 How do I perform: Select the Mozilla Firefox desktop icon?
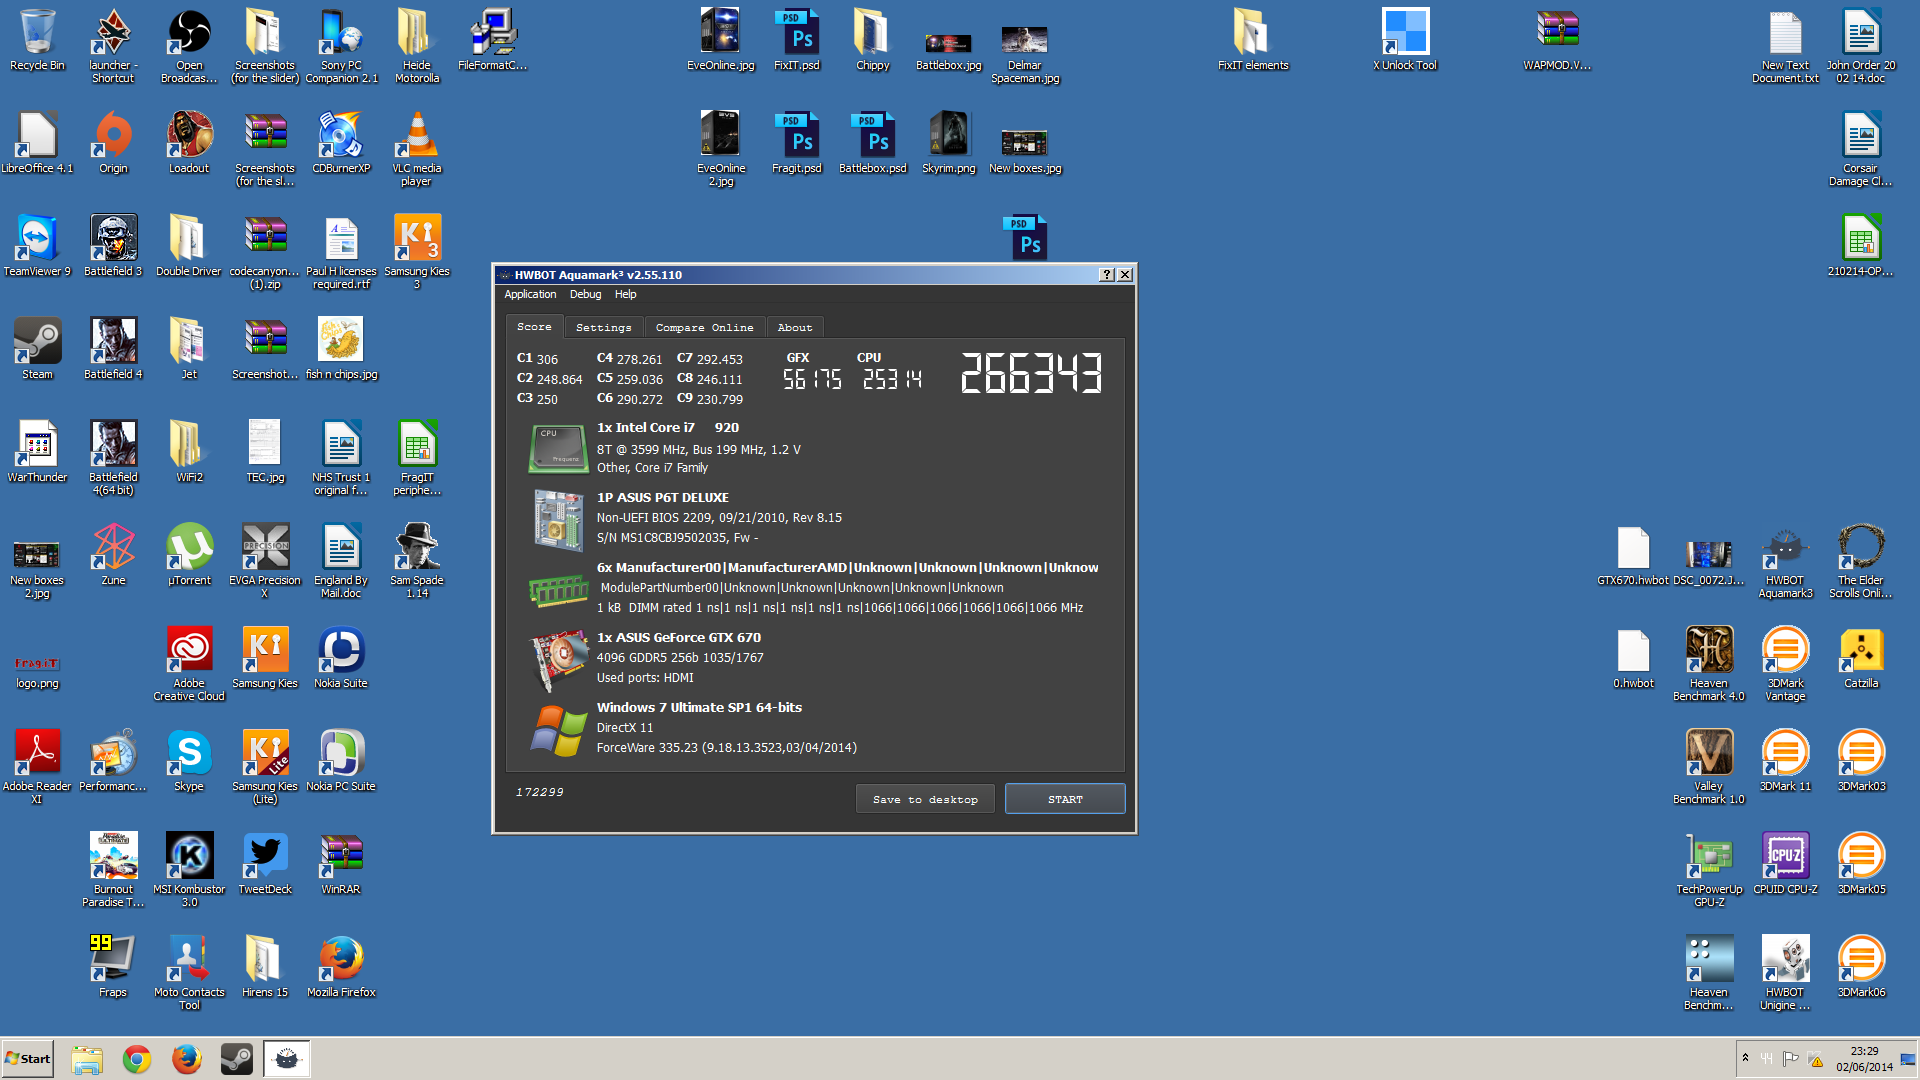[341, 966]
